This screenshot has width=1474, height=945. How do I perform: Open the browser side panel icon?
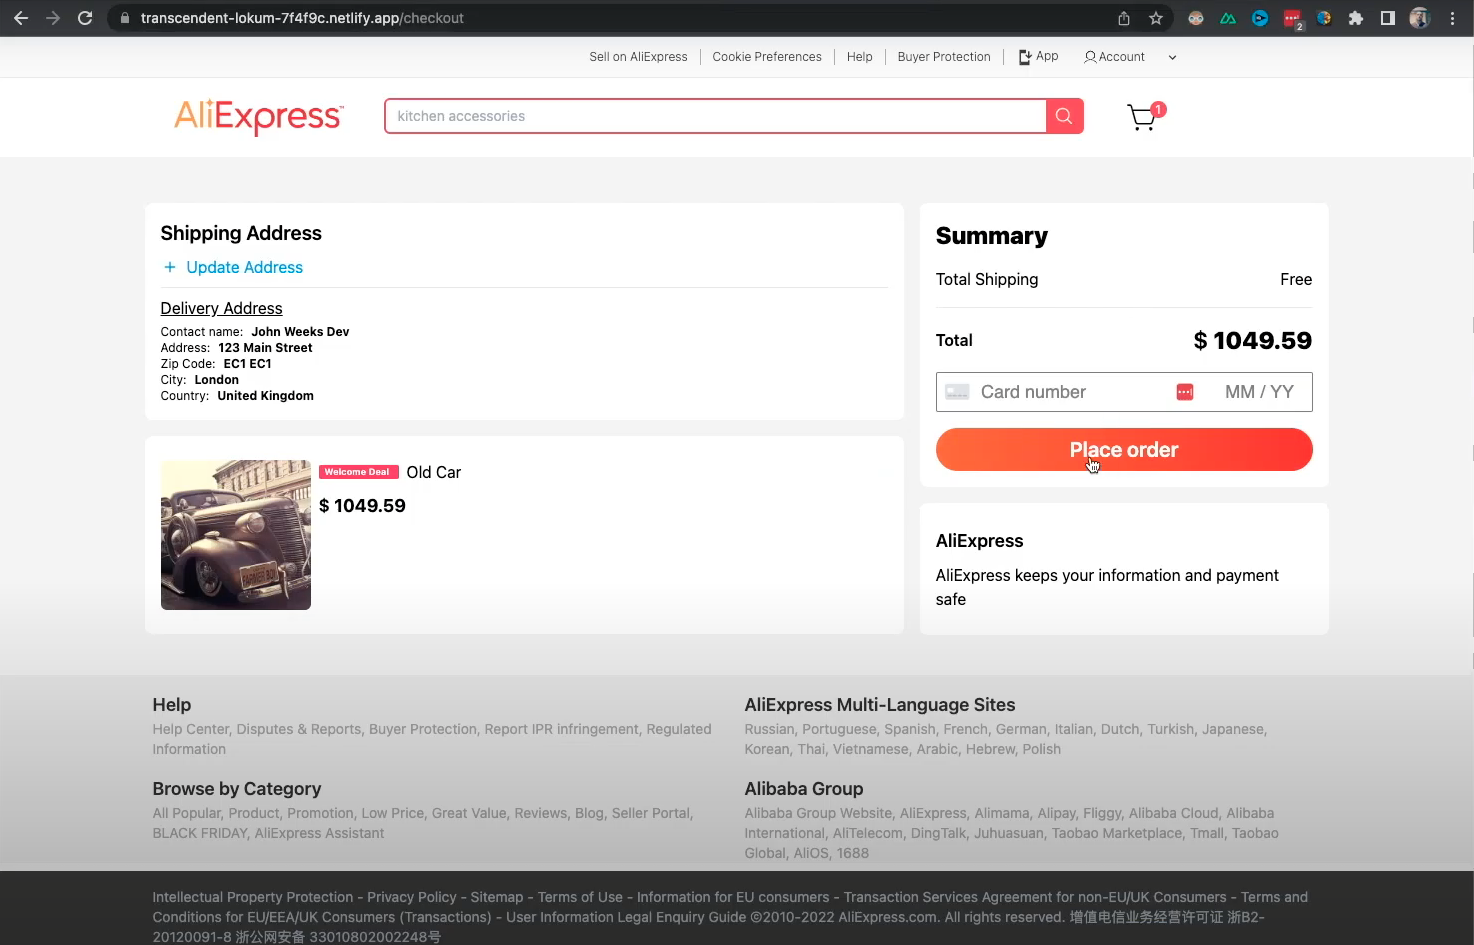pyautogui.click(x=1387, y=18)
